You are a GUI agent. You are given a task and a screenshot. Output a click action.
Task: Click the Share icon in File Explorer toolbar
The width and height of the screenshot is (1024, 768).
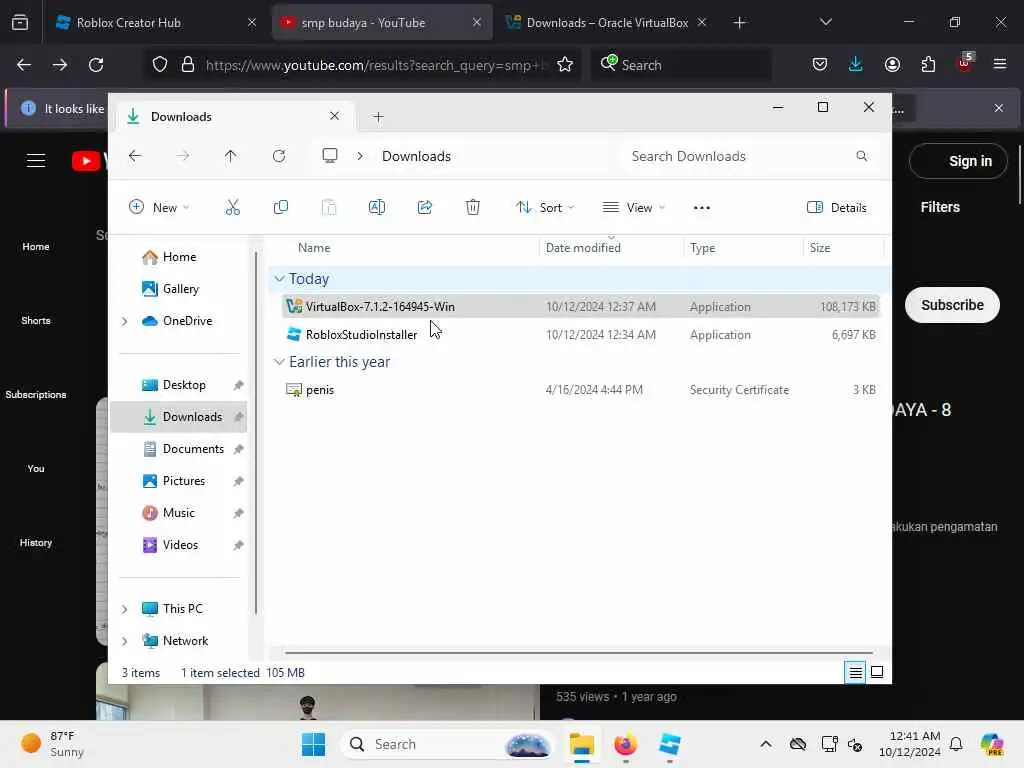pos(424,208)
